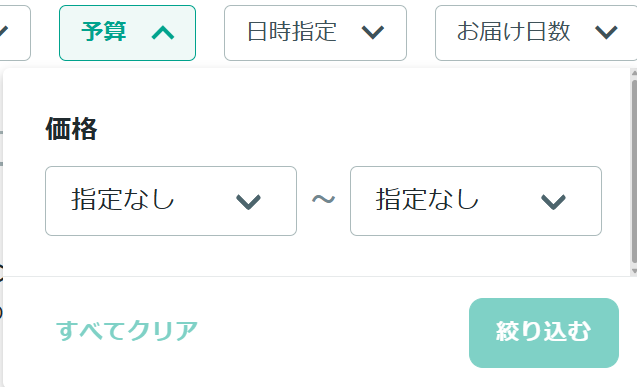The image size is (637, 387).
Task: Open the お届け日数 filter dropdown
Action: click(536, 33)
